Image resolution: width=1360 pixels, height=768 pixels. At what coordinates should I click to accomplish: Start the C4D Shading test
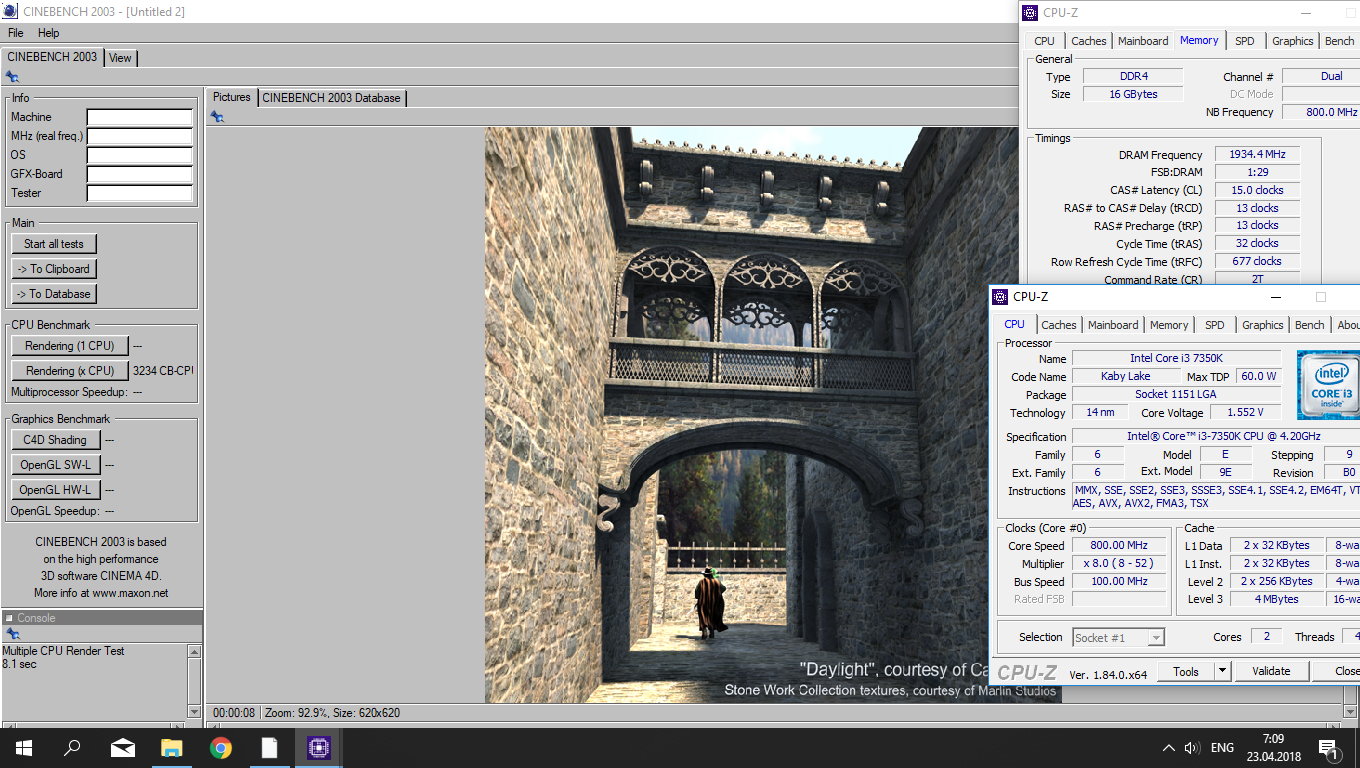(x=55, y=440)
